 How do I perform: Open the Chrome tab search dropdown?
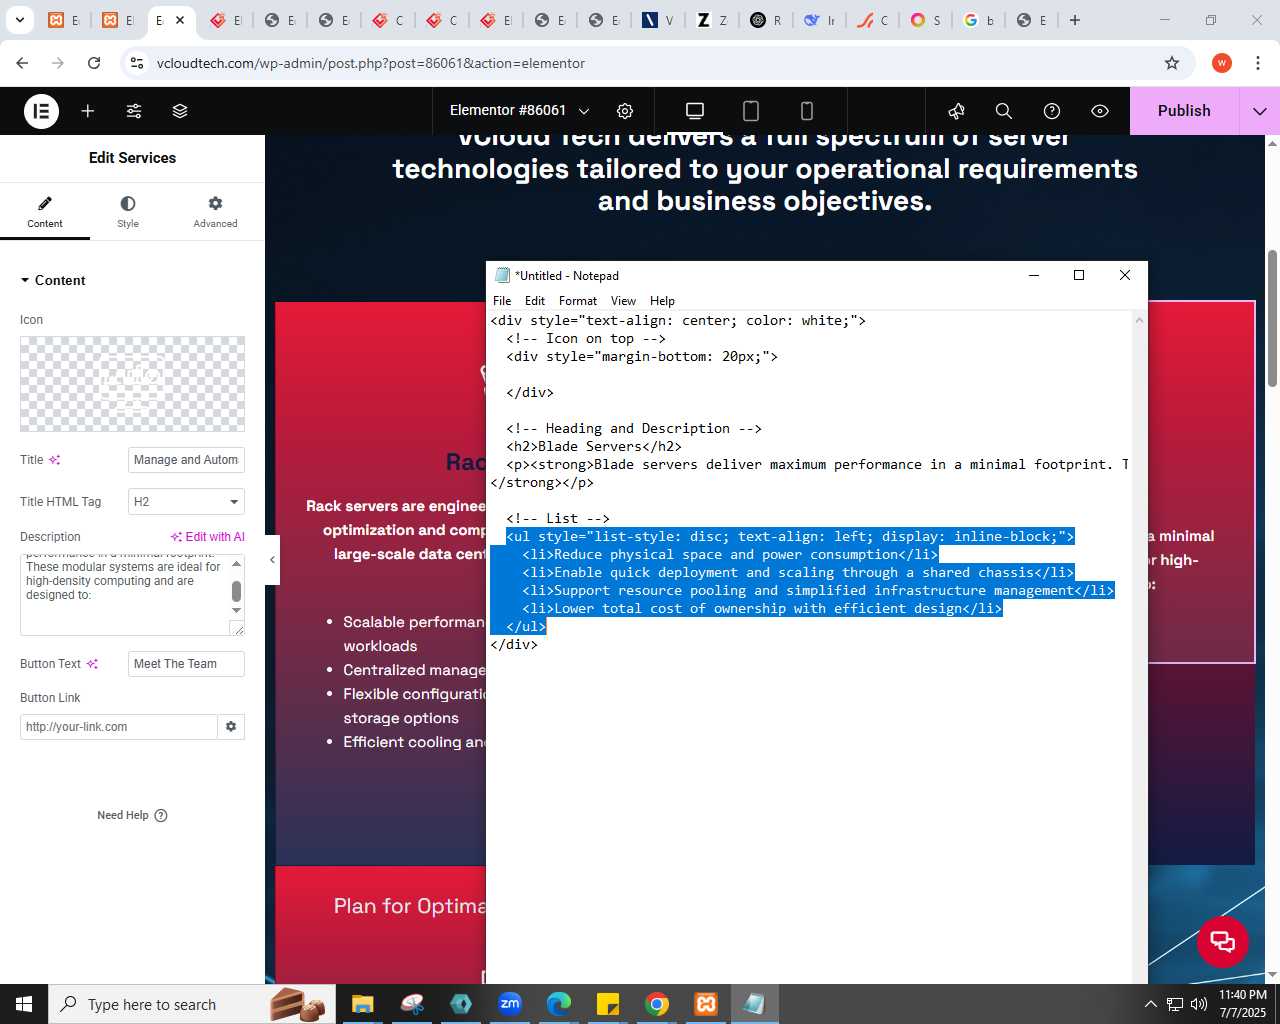(19, 20)
